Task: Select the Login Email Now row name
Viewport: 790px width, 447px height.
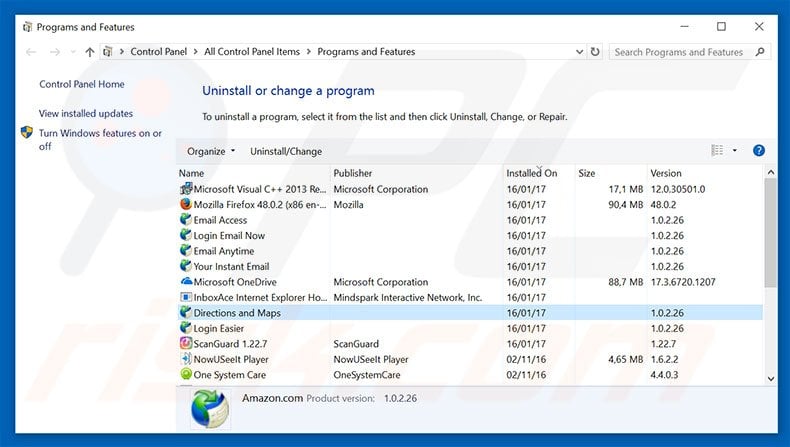Action: tap(229, 235)
